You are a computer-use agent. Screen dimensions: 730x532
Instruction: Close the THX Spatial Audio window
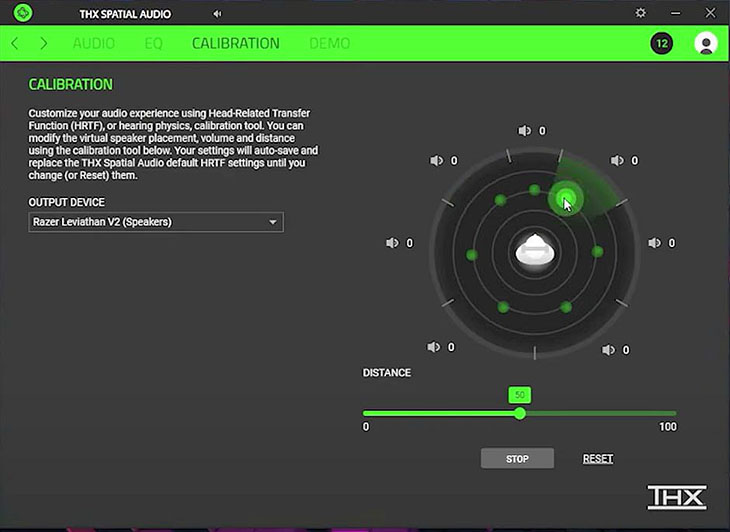(710, 13)
